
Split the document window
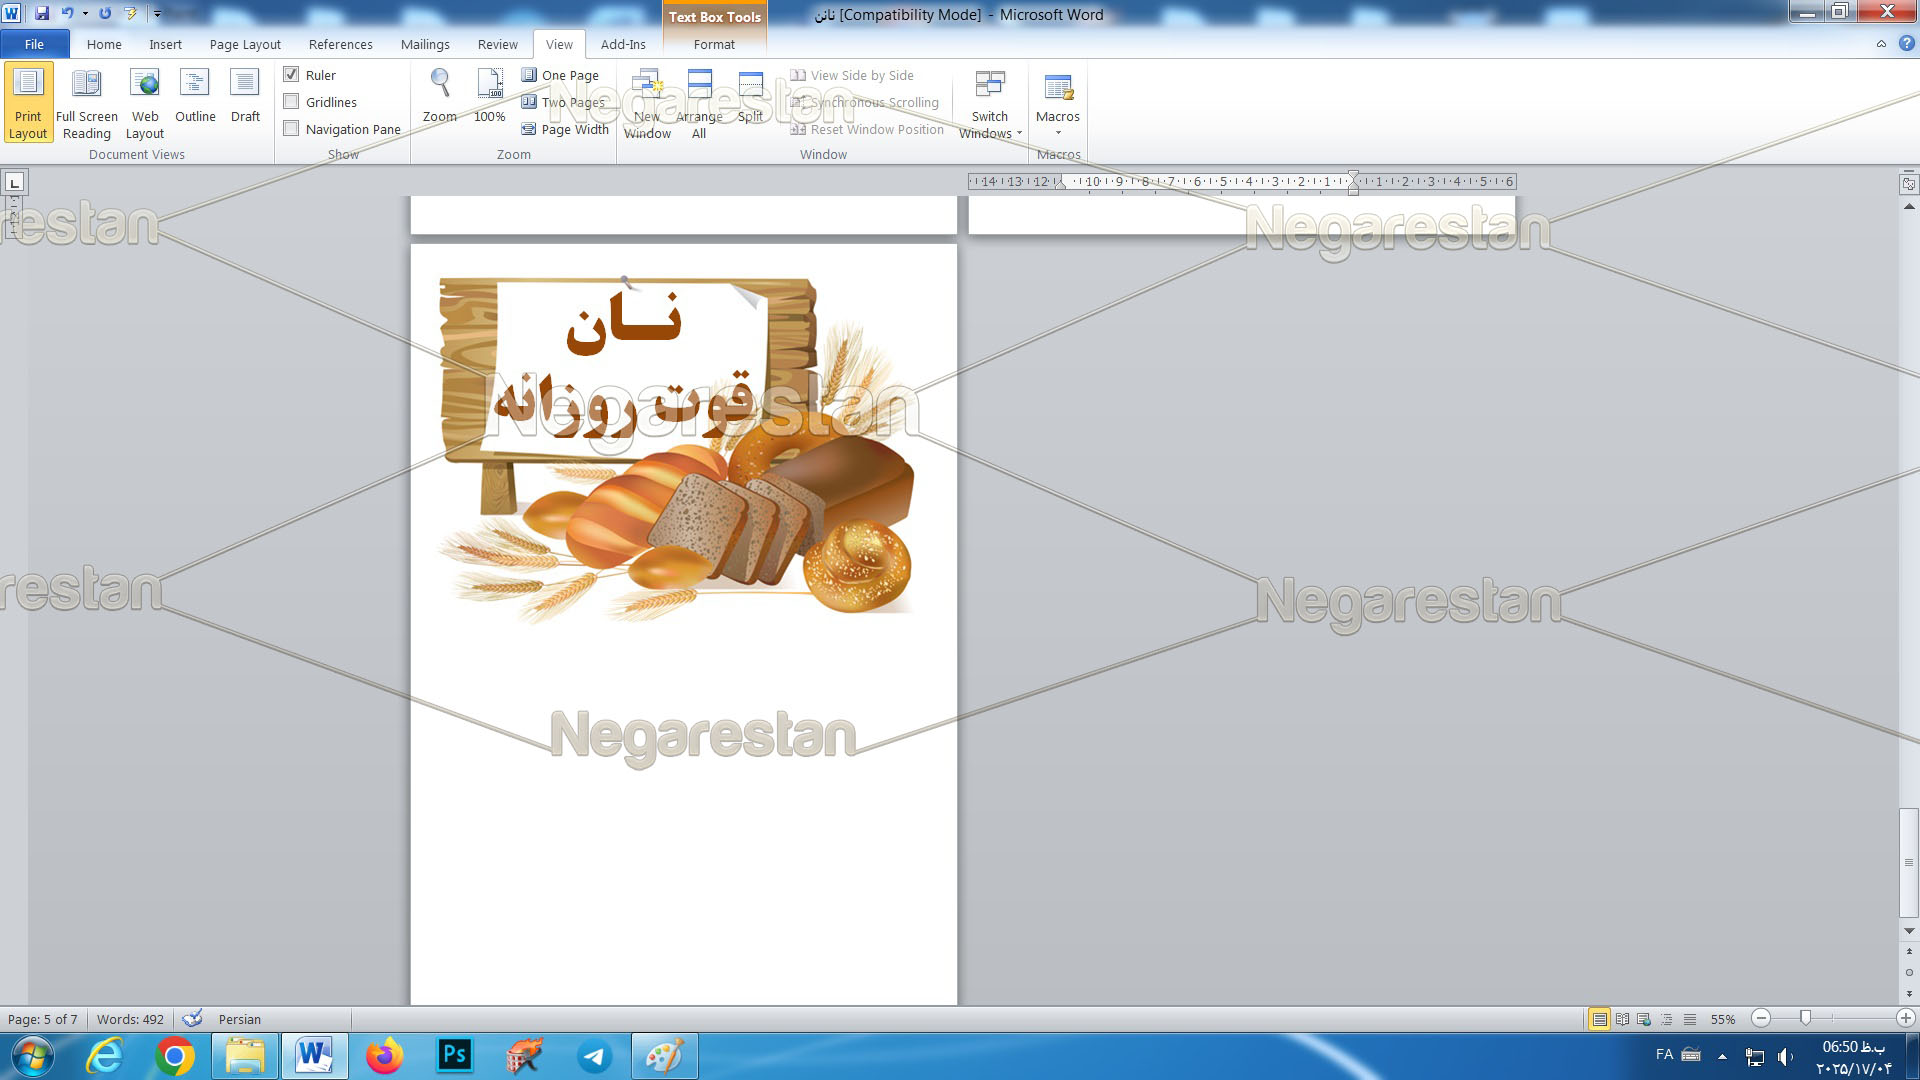[x=750, y=97]
